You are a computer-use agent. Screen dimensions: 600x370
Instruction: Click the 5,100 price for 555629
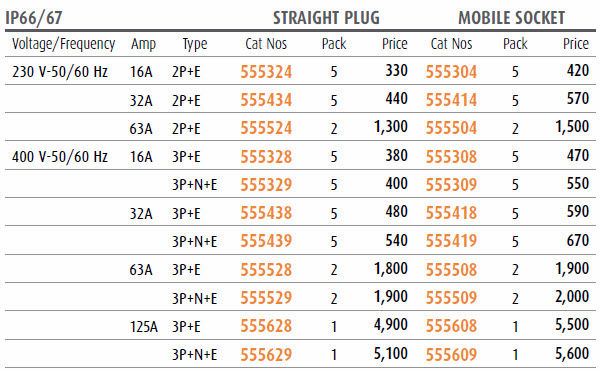pyautogui.click(x=391, y=354)
